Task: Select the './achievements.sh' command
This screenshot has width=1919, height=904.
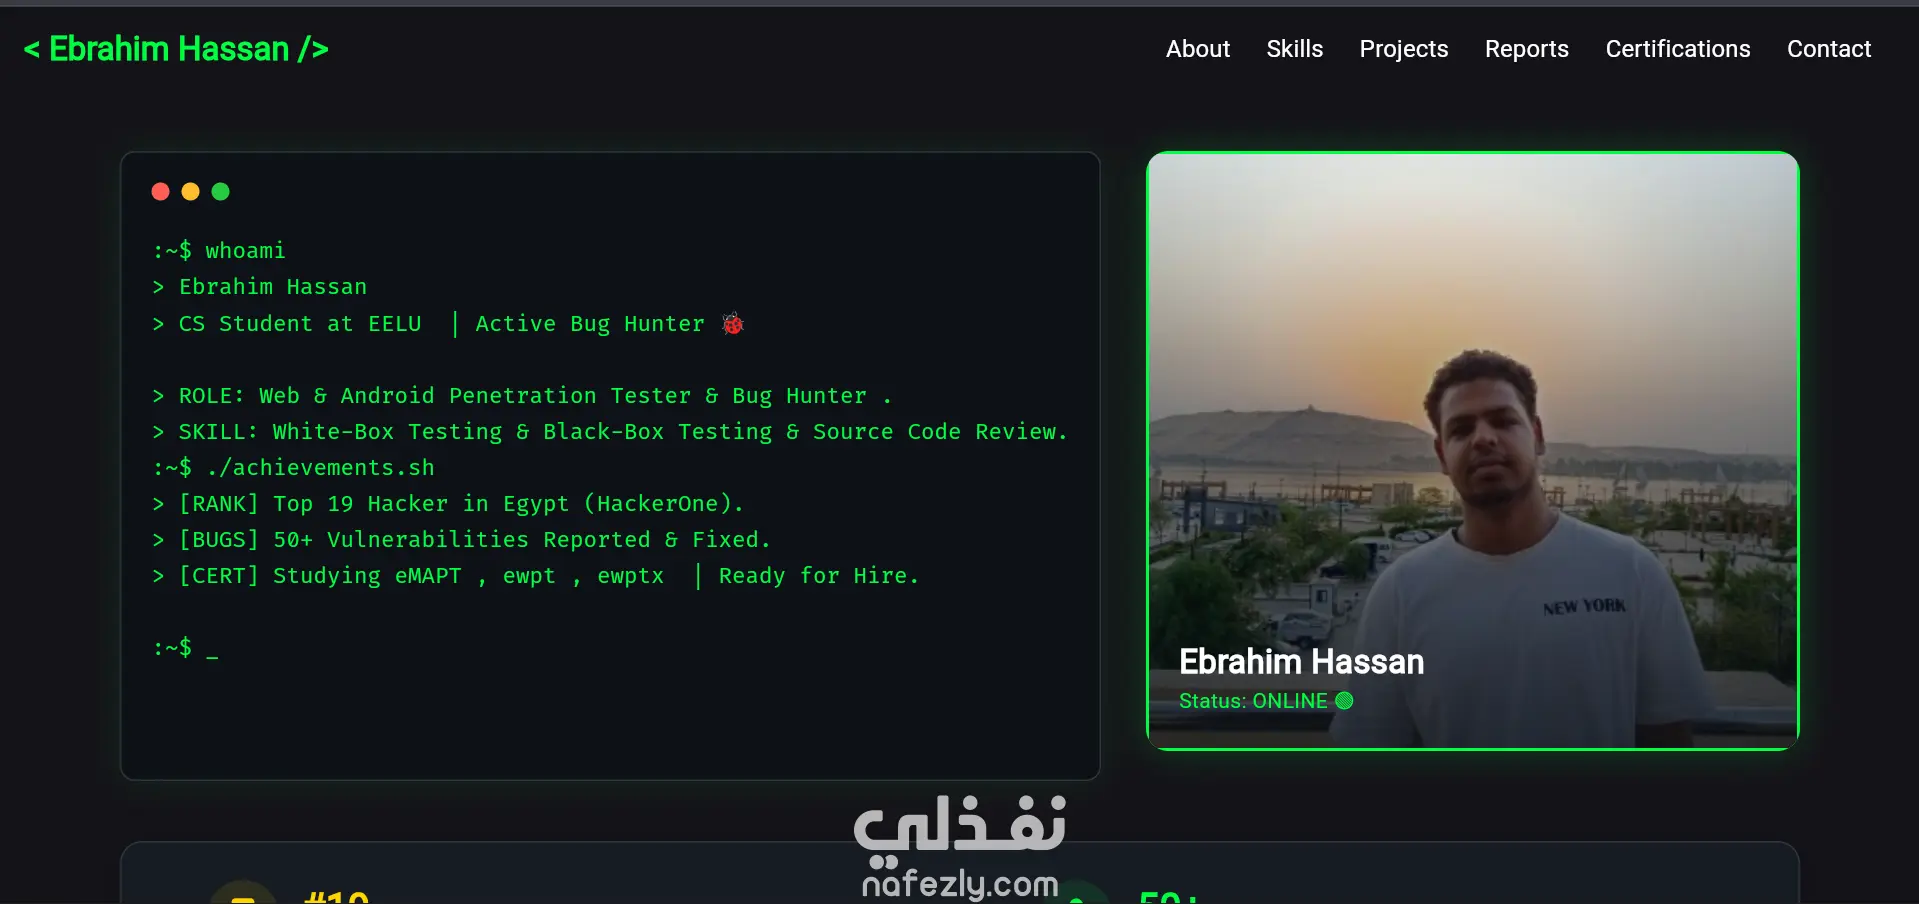Action: point(293,468)
